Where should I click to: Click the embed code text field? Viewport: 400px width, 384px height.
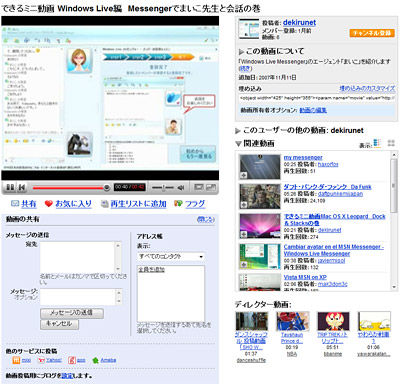click(x=317, y=98)
